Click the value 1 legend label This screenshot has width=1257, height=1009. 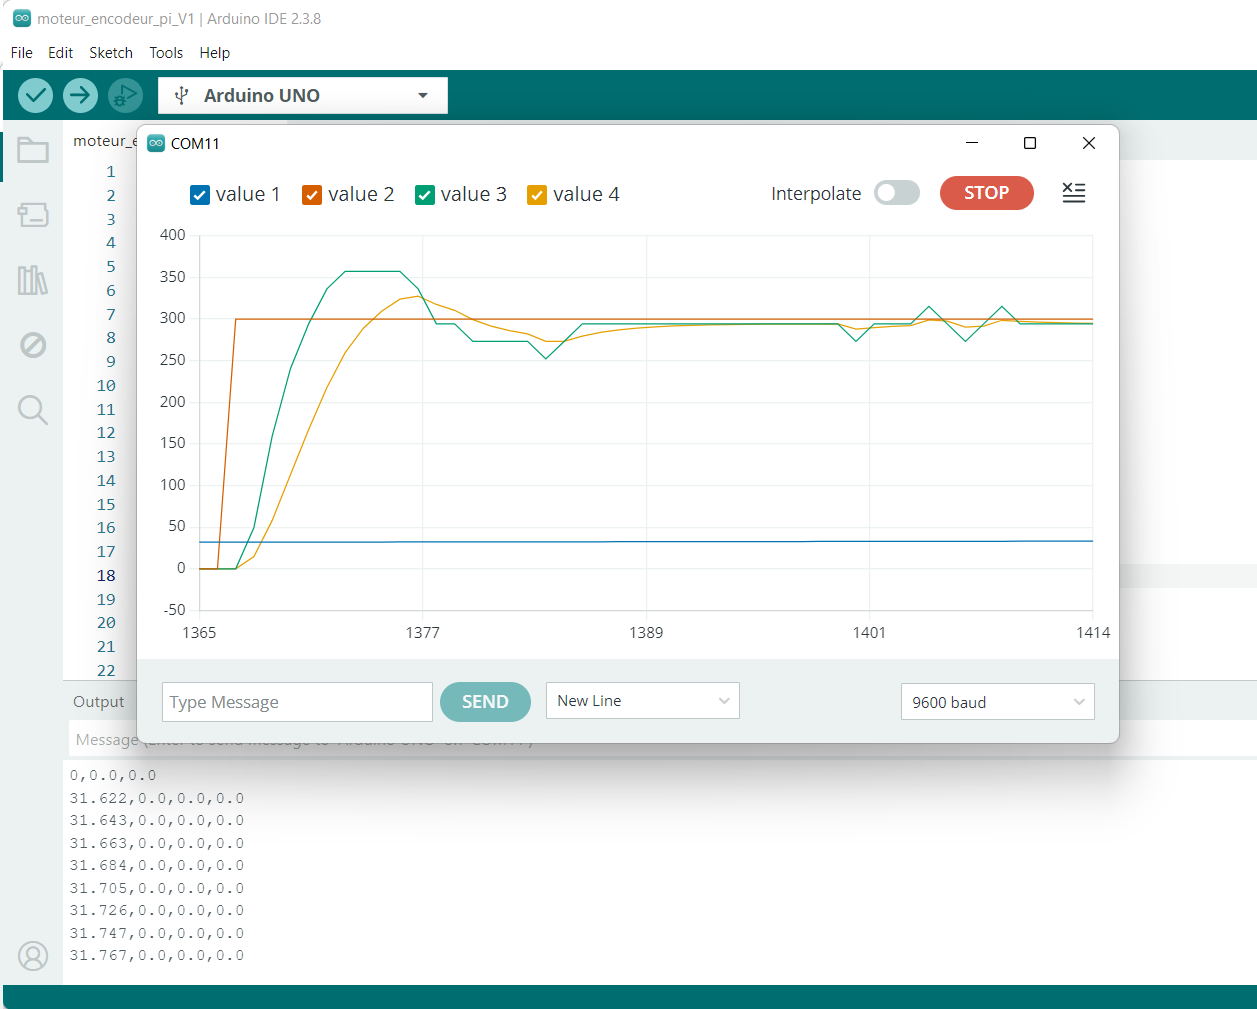(x=248, y=195)
